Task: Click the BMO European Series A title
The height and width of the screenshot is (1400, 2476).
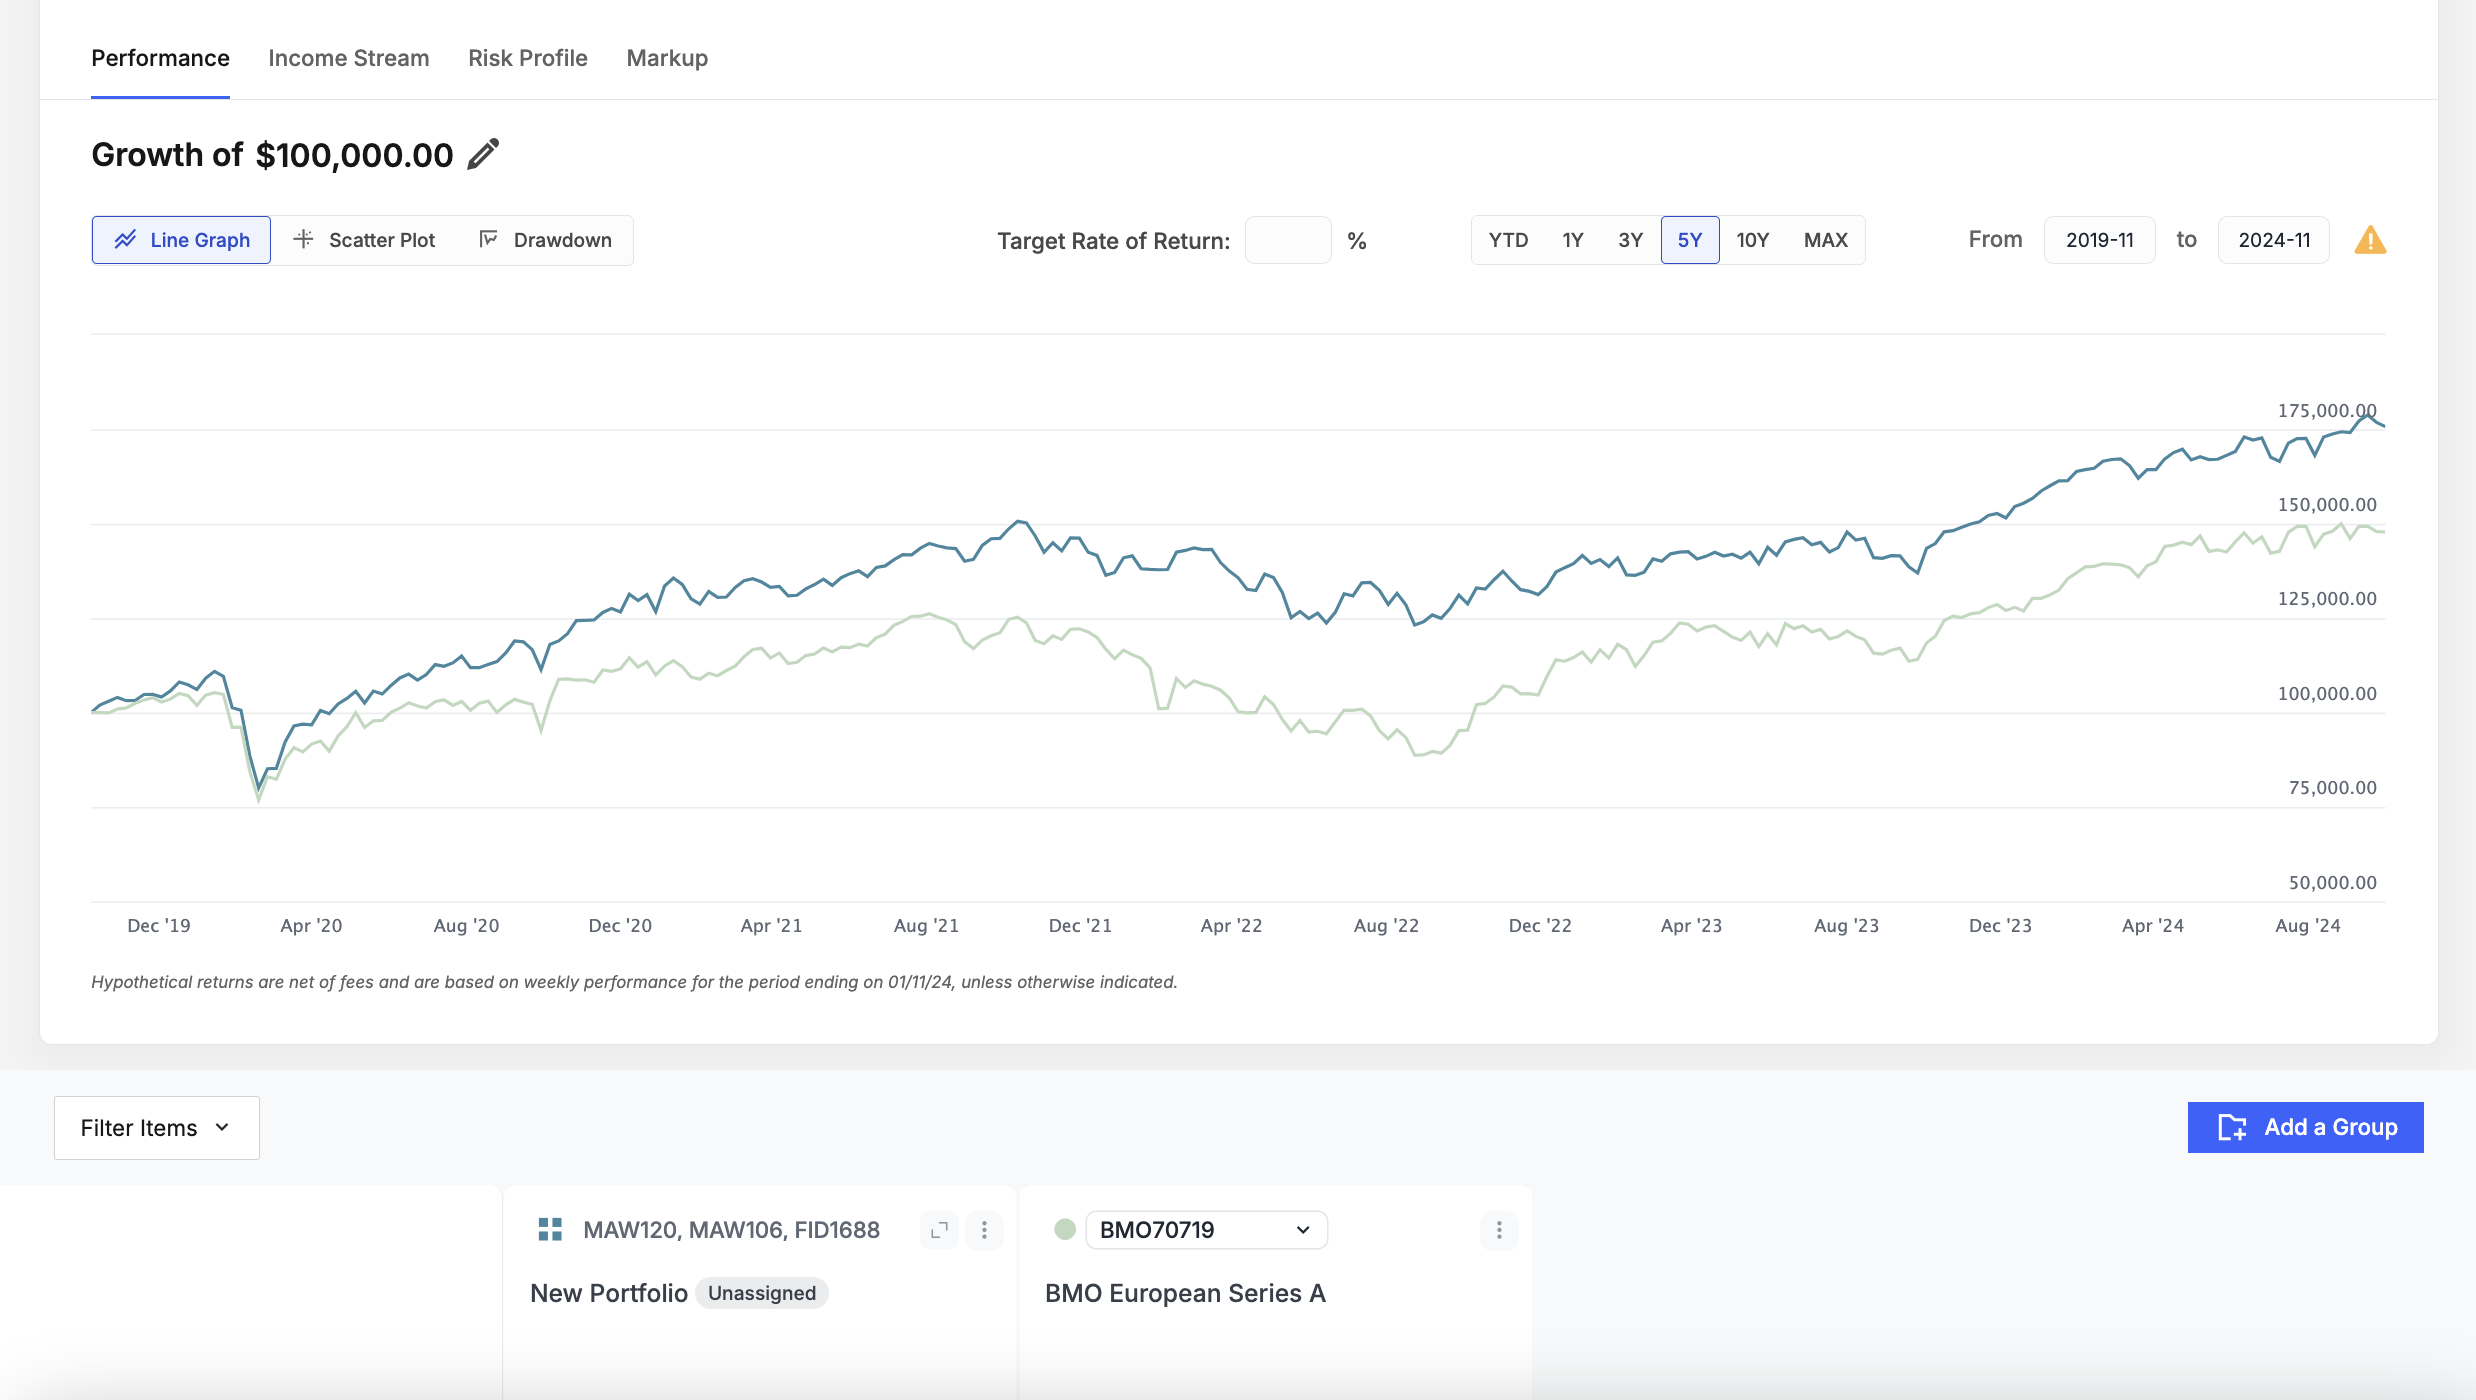Action: tap(1185, 1293)
